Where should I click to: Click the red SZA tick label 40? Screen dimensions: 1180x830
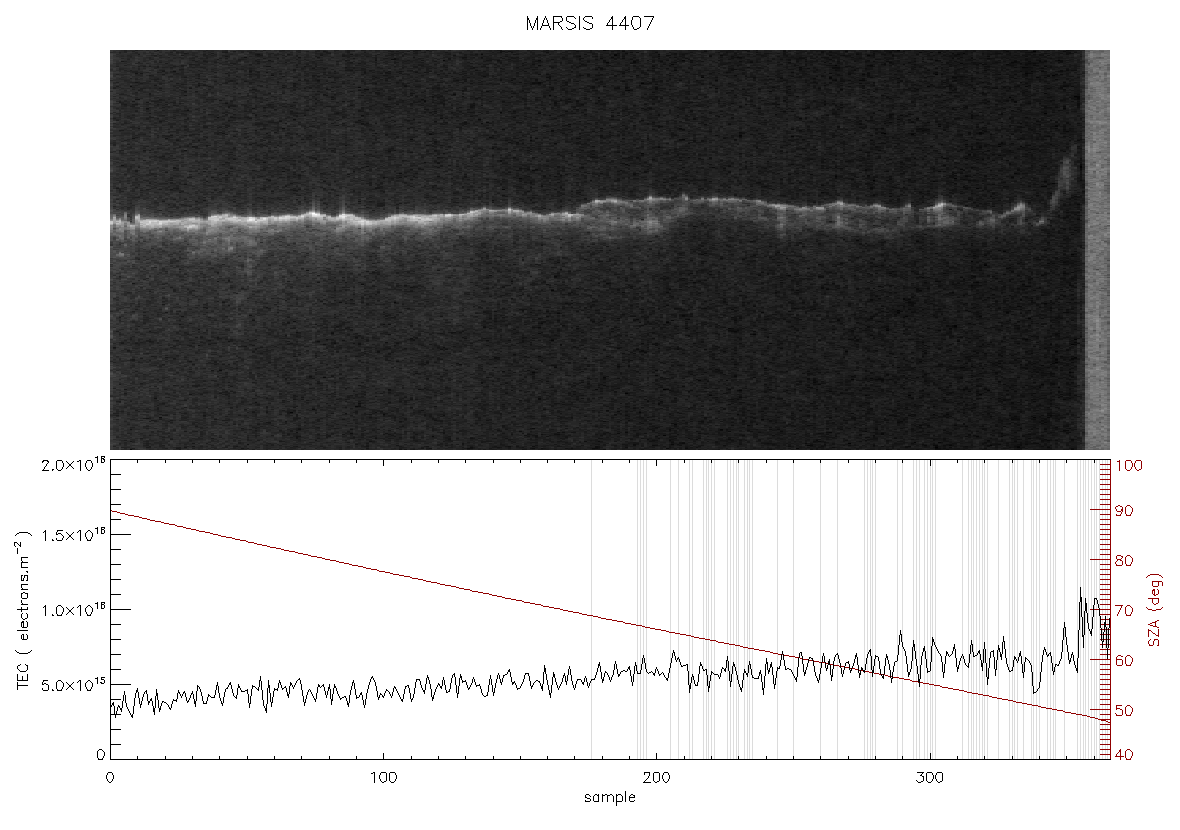1124,755
